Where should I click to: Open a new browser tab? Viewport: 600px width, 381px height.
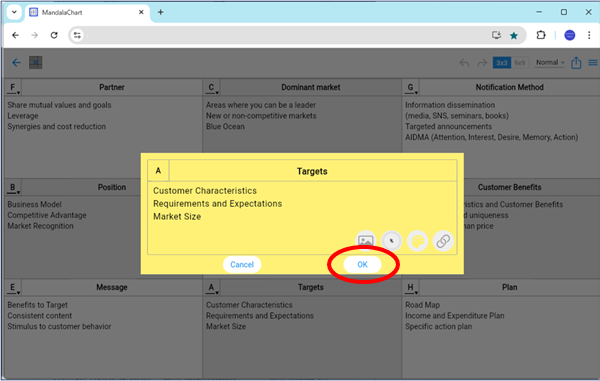click(161, 12)
